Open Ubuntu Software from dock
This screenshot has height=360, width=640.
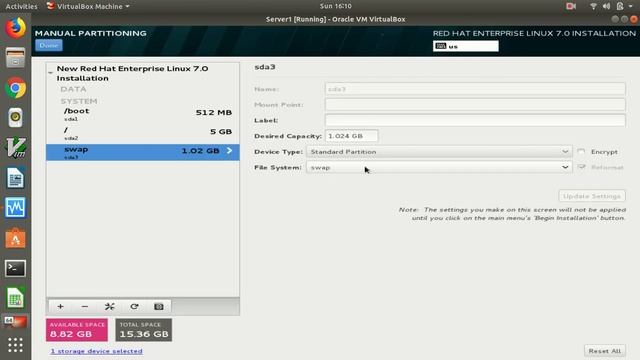16,238
